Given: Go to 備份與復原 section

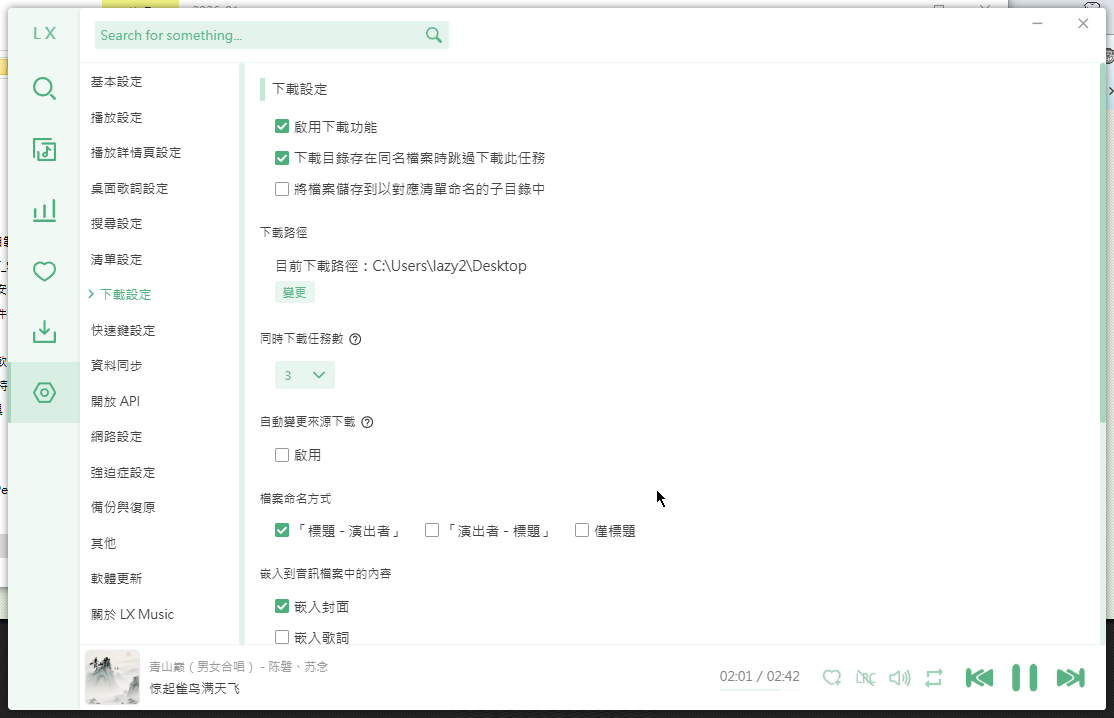Looking at the screenshot, I should (123, 508).
